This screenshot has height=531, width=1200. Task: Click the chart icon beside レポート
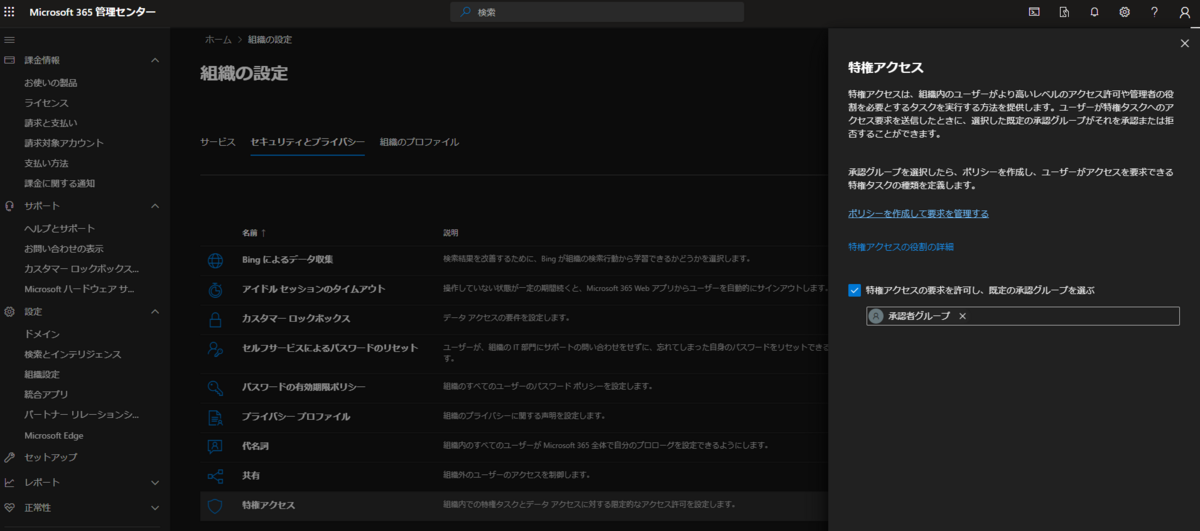10,482
